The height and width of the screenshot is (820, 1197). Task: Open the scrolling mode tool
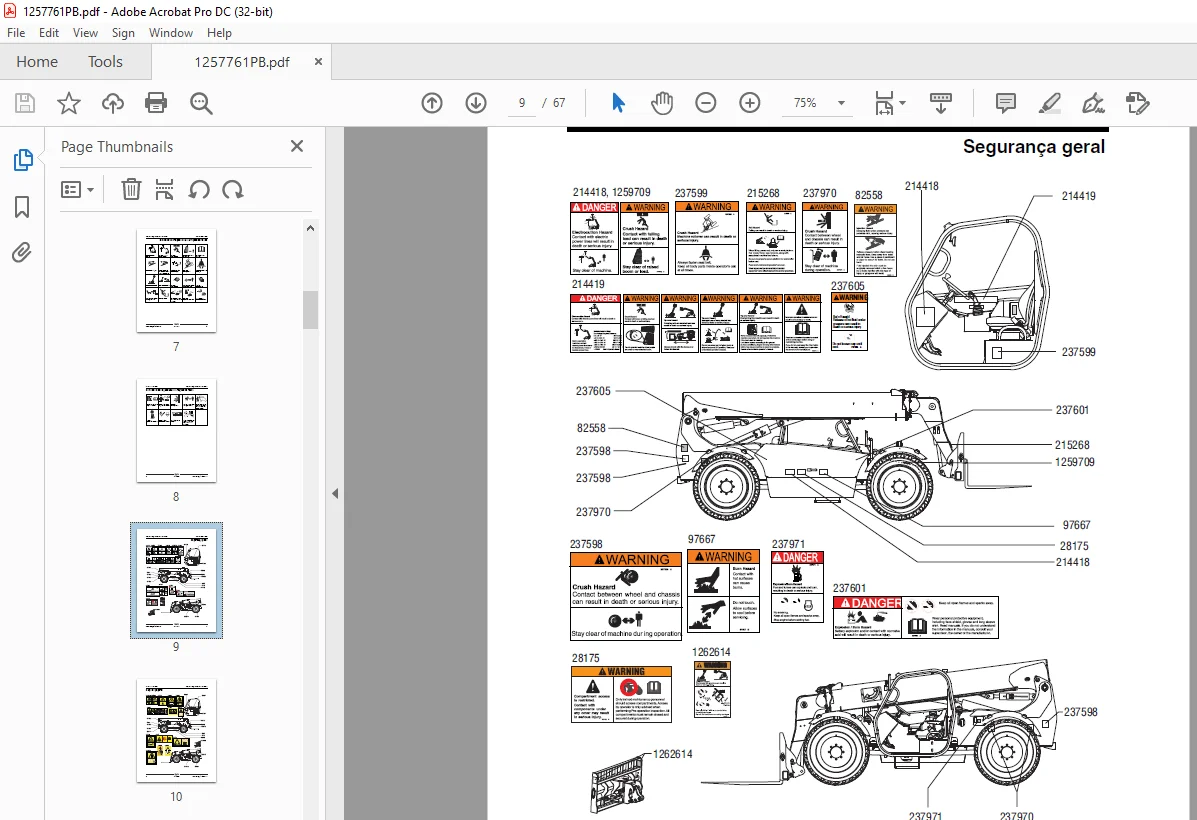(x=940, y=103)
